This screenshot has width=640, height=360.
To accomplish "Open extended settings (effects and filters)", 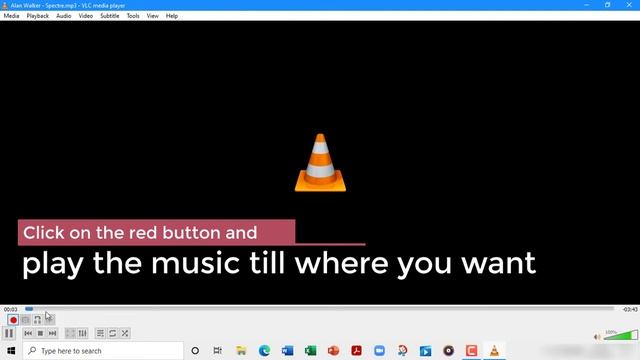I will pyautogui.click(x=82, y=333).
